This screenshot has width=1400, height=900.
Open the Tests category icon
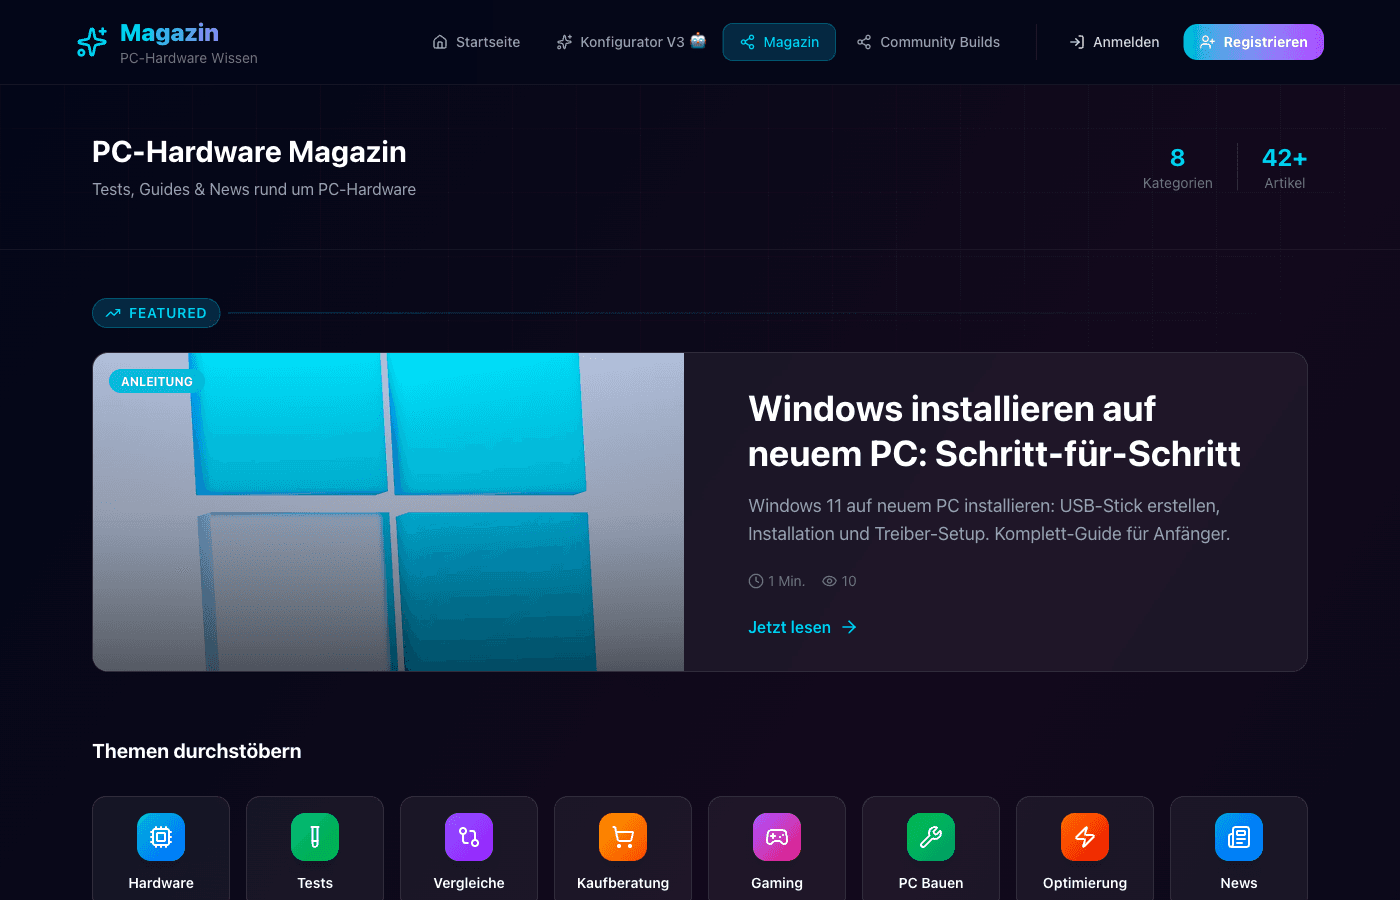pyautogui.click(x=315, y=837)
